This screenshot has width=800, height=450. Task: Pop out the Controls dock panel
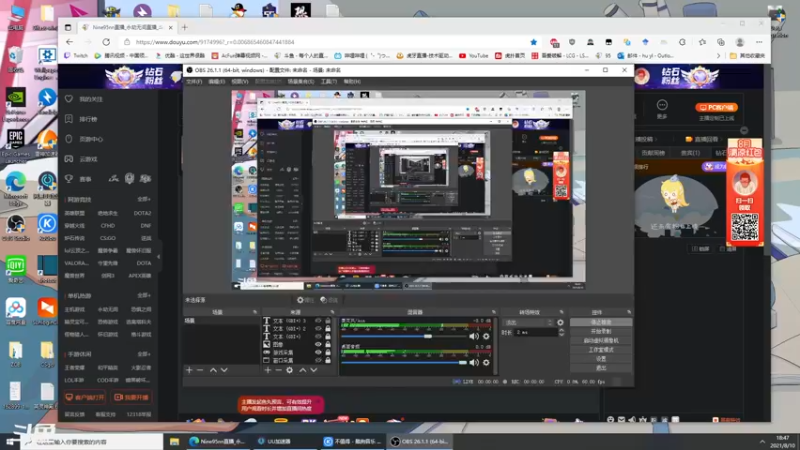pyautogui.click(x=629, y=312)
